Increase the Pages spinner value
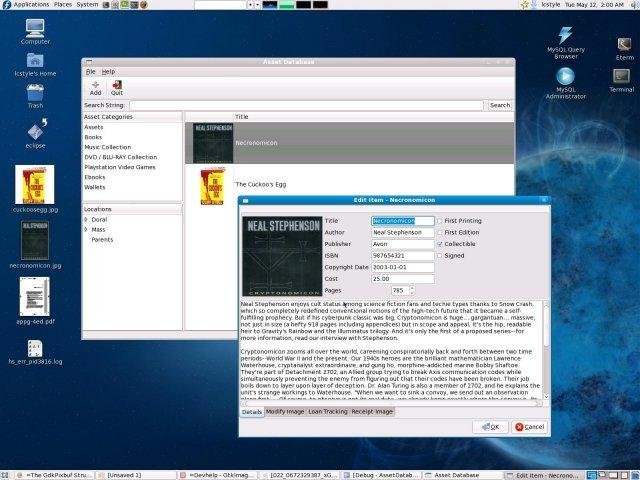The height and width of the screenshot is (480, 640). pos(412,288)
